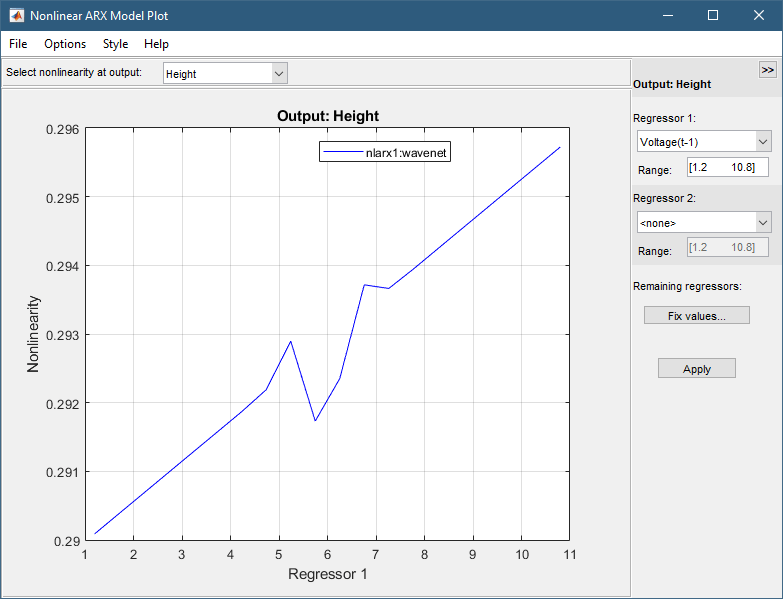Click the 0.296 y-axis tick label
783x599 pixels.
[62, 130]
